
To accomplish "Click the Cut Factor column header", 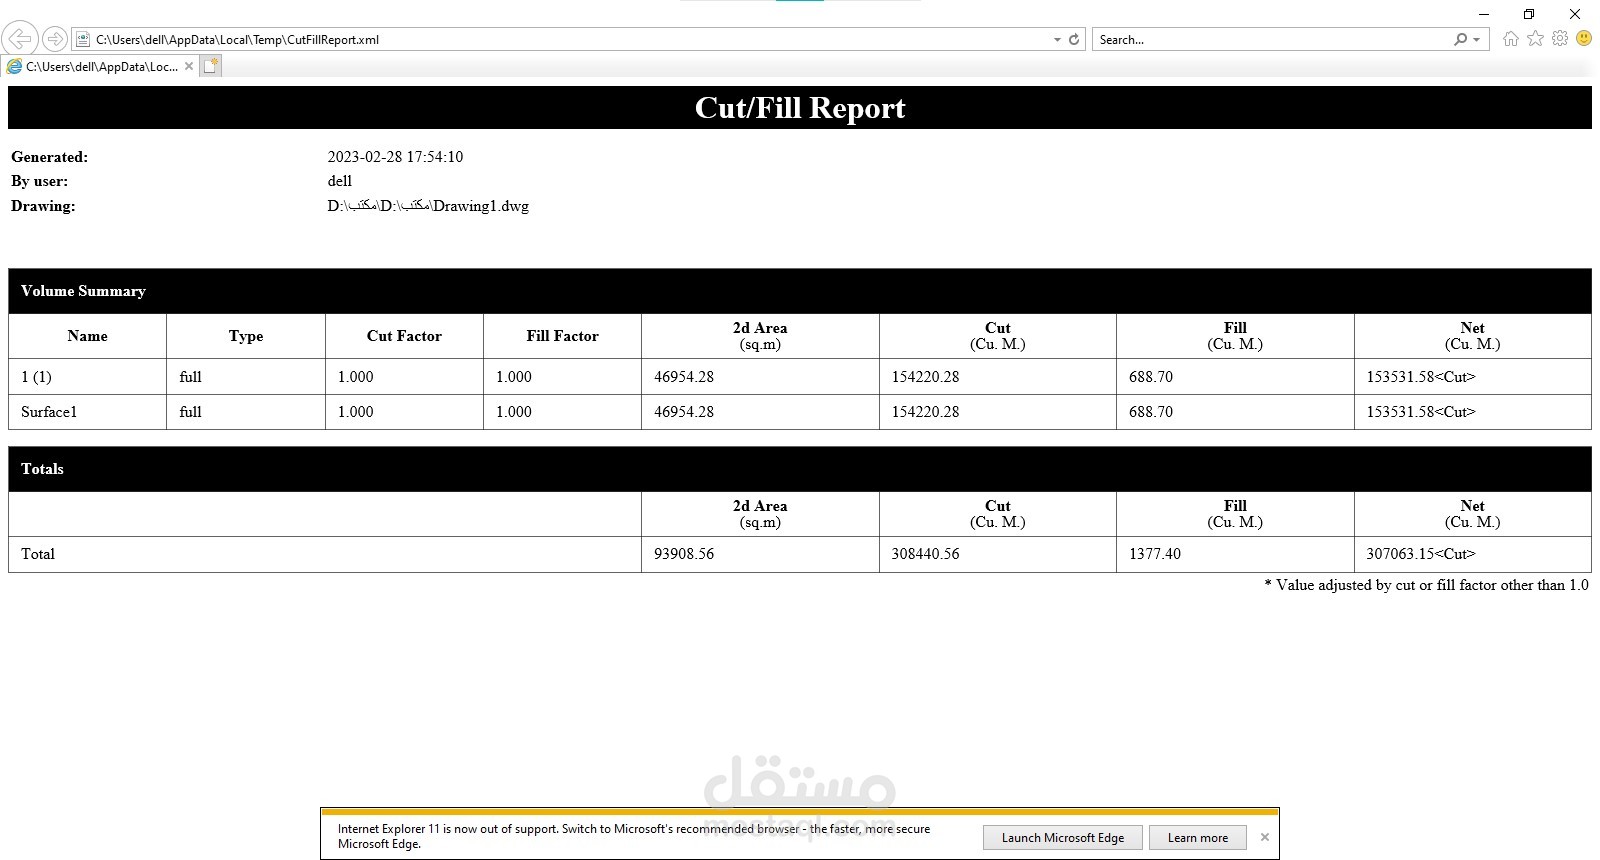I will [404, 336].
